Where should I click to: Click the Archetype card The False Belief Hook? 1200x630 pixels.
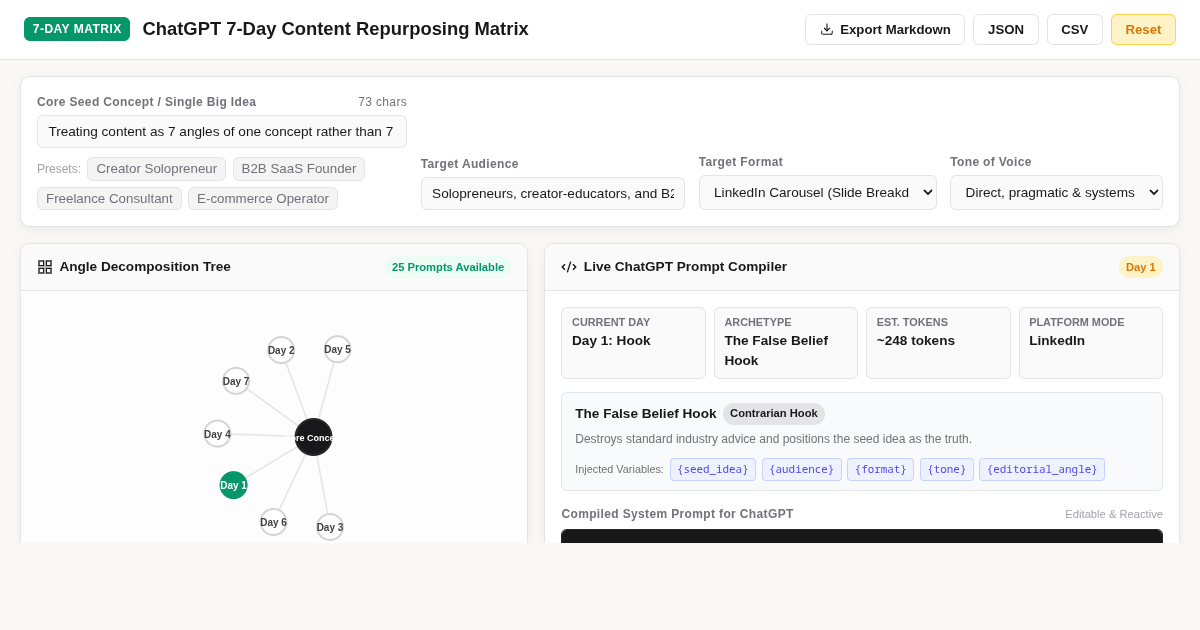click(x=786, y=343)
